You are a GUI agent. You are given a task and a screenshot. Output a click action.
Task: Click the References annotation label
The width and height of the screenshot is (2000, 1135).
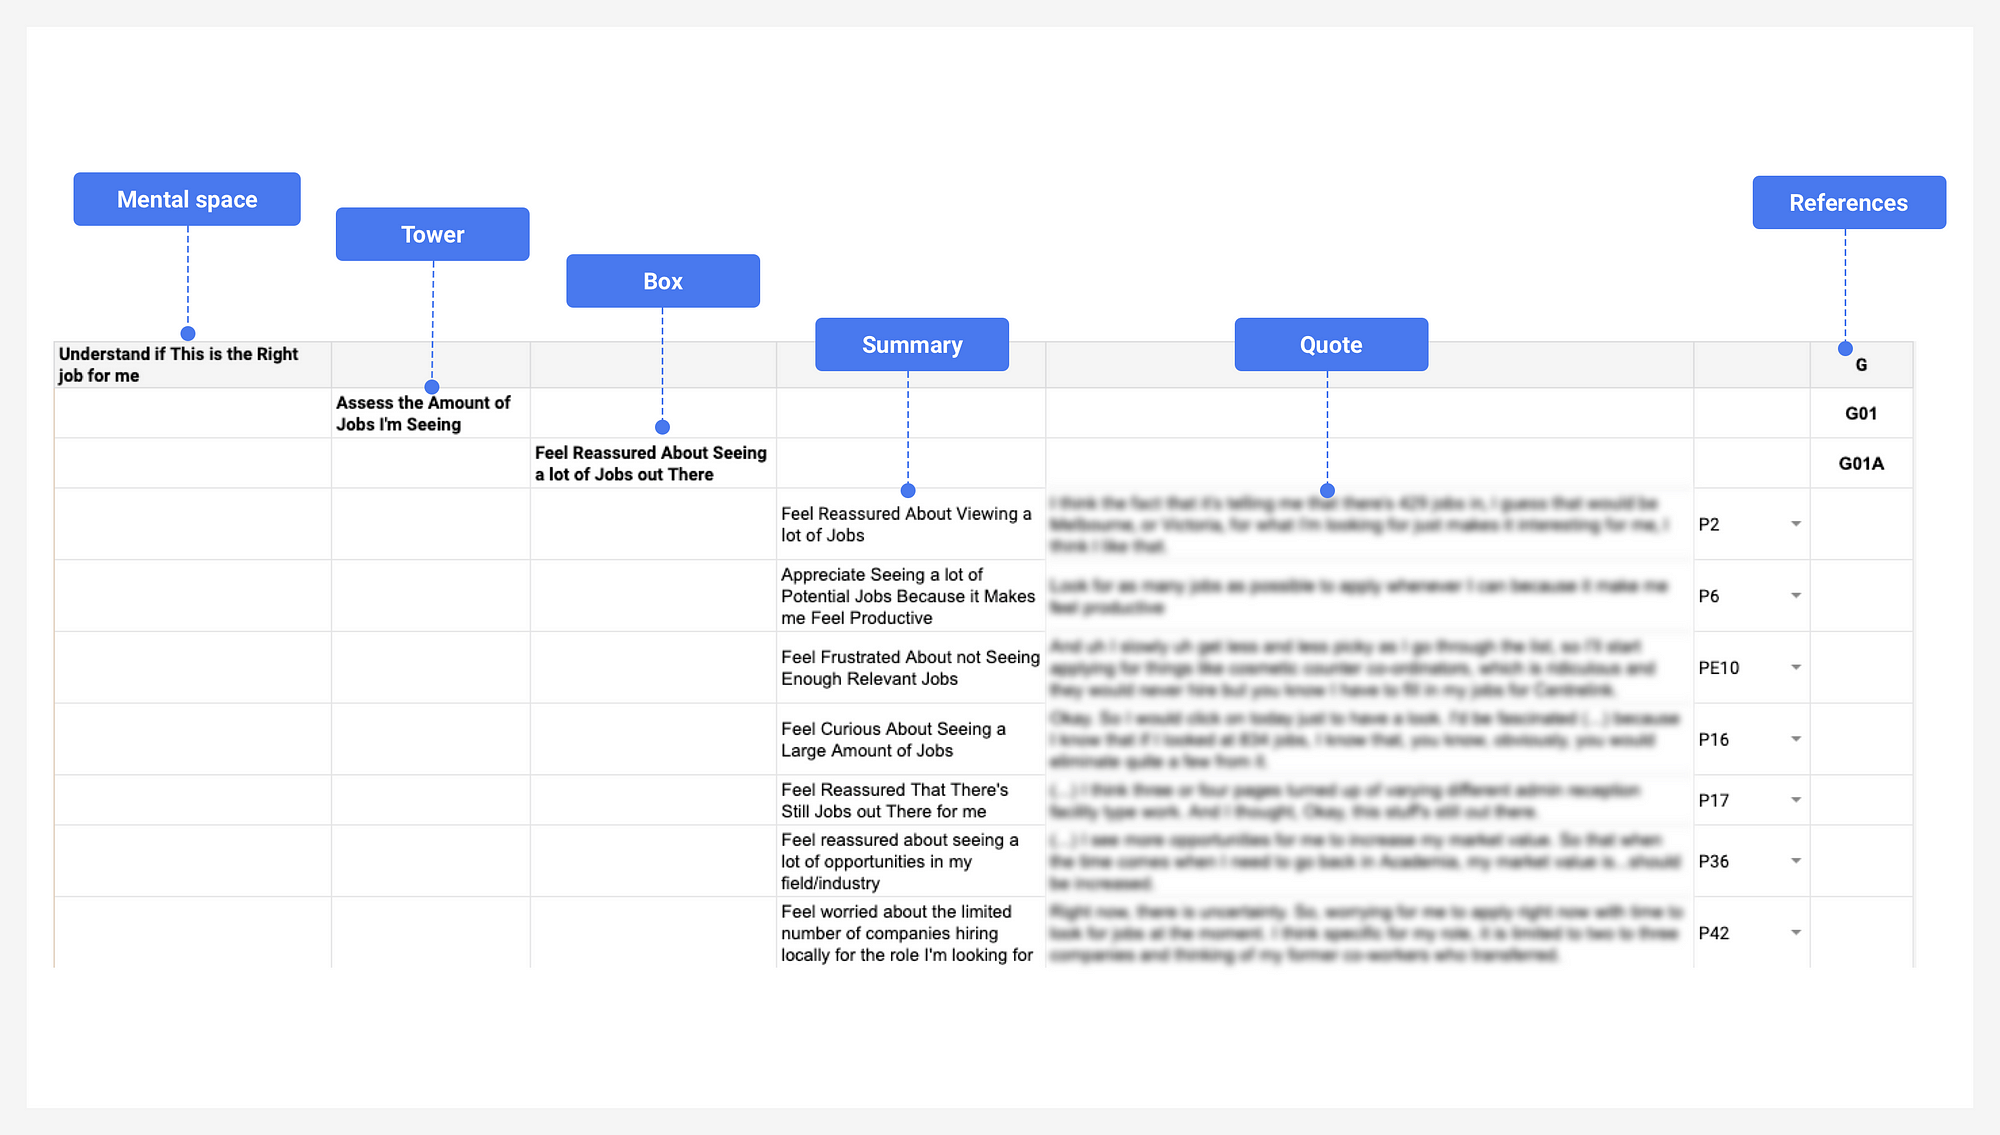coord(1848,203)
